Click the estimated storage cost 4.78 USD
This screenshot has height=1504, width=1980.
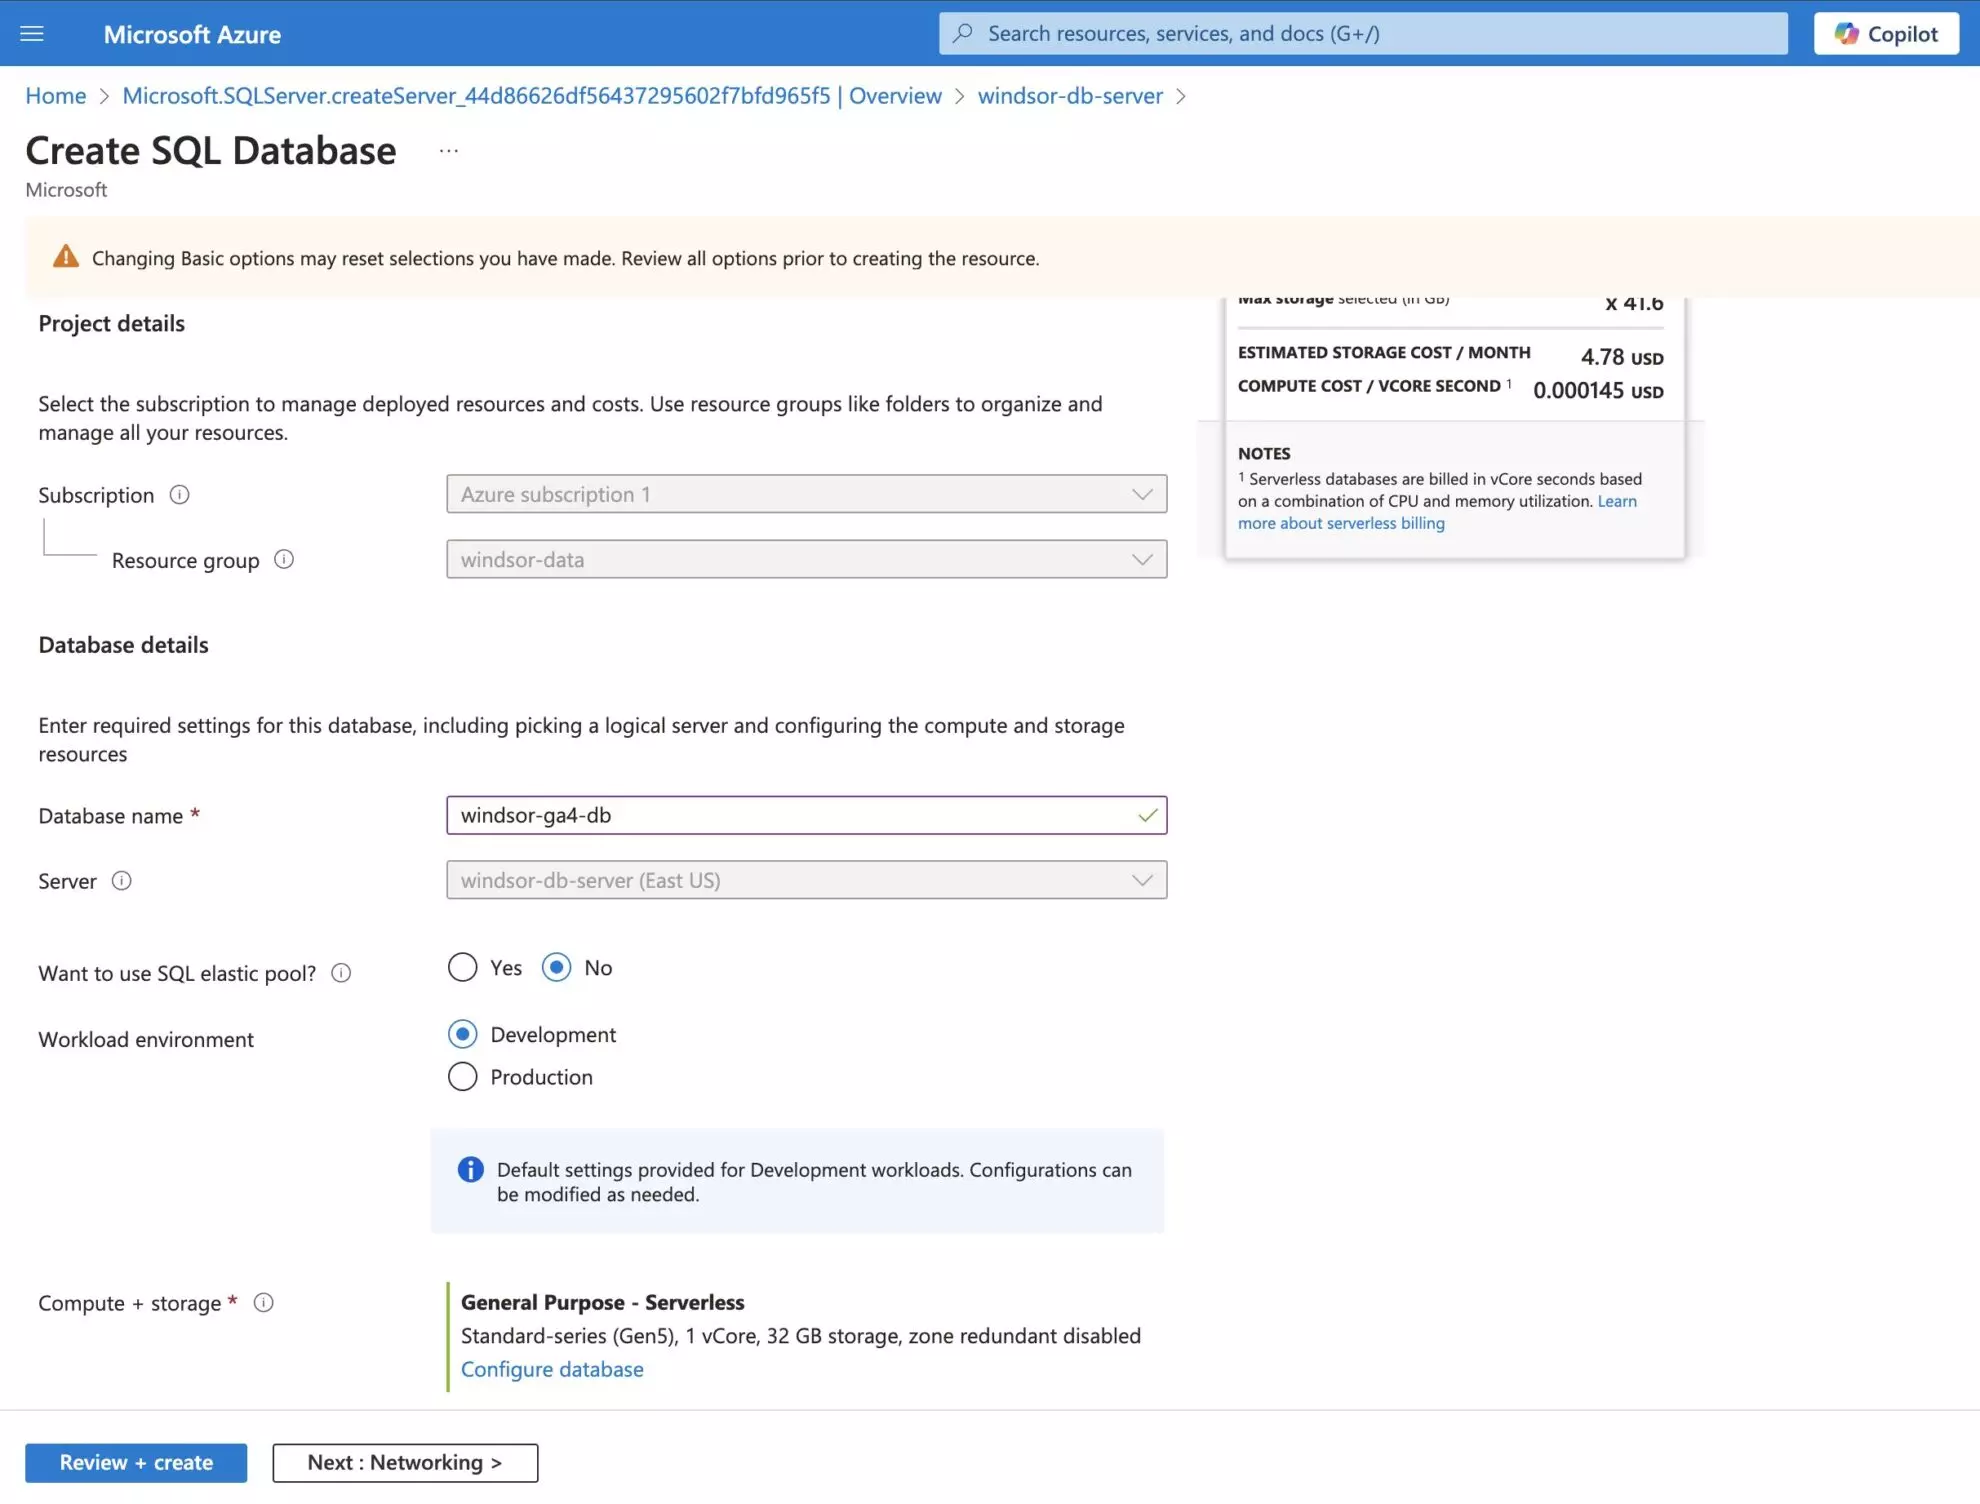(x=1622, y=356)
